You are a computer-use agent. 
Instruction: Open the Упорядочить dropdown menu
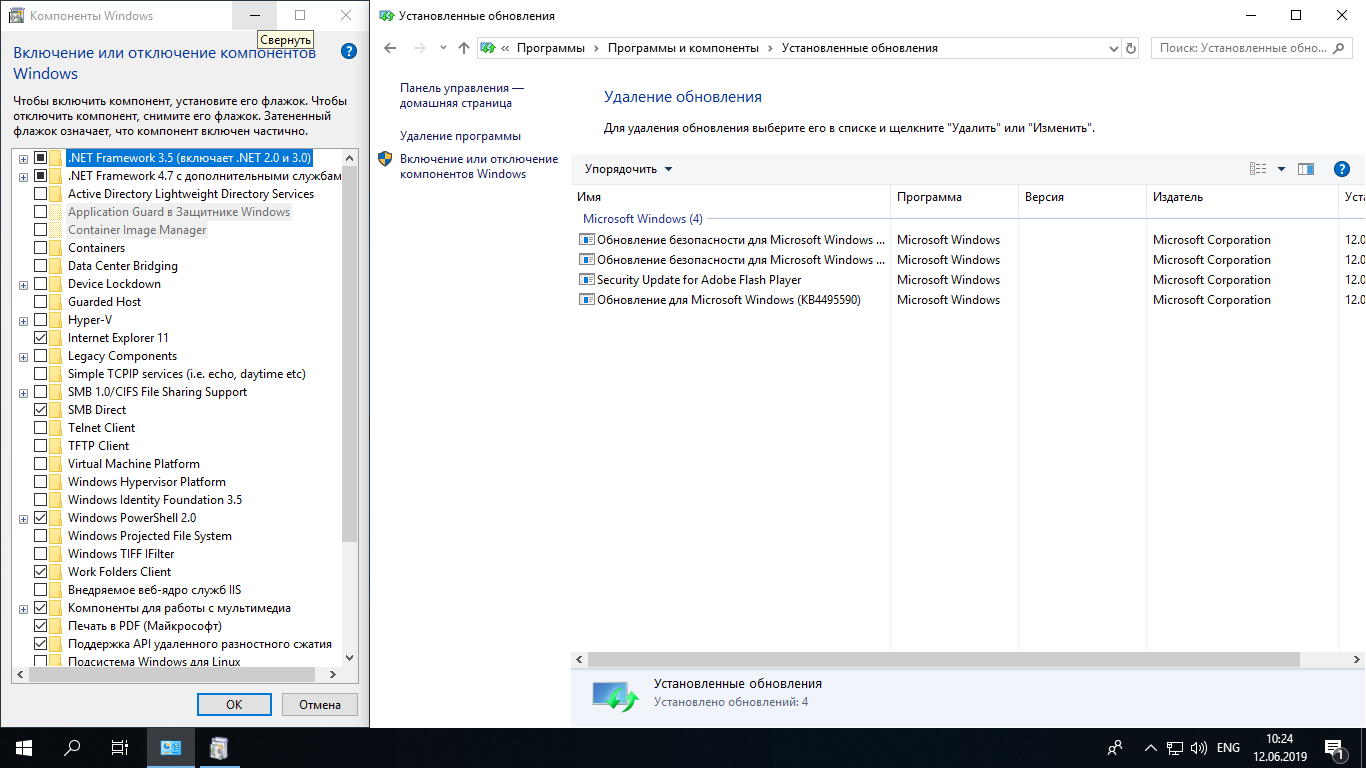(628, 169)
